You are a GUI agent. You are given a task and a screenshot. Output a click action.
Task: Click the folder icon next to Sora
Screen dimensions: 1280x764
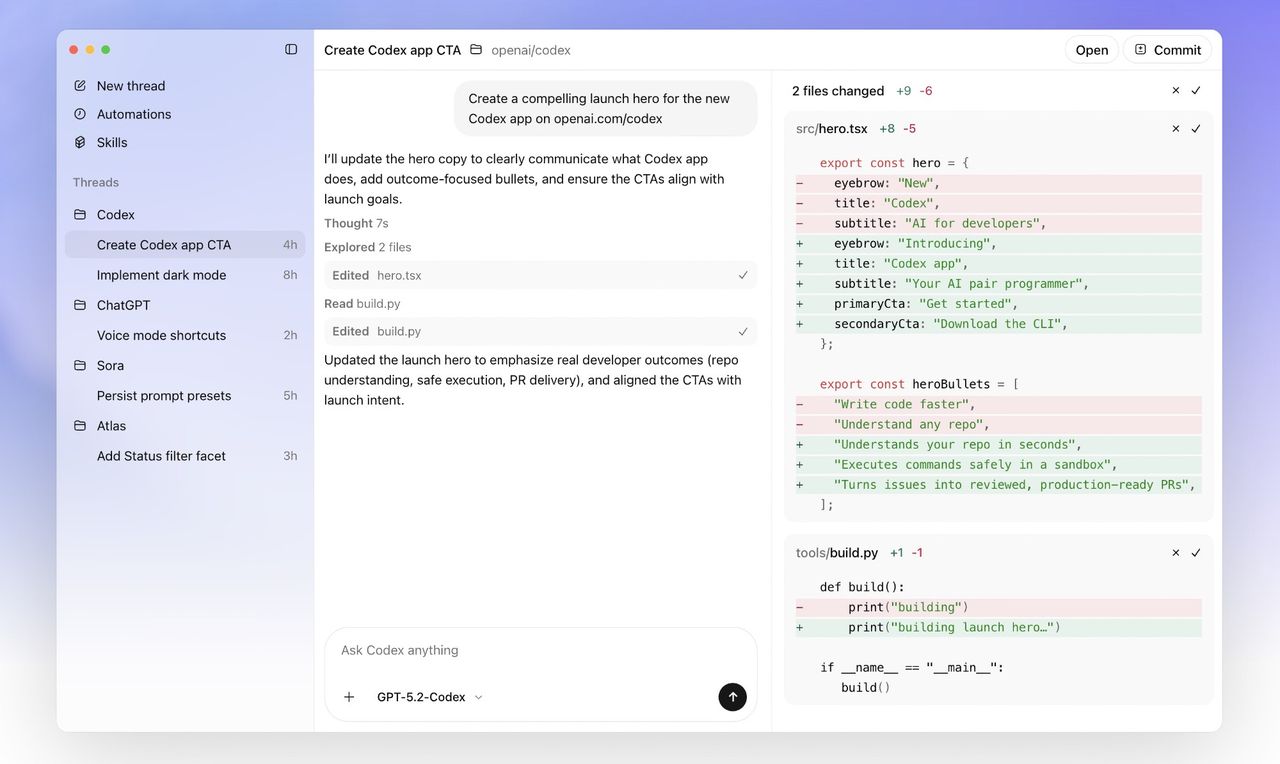(x=81, y=365)
